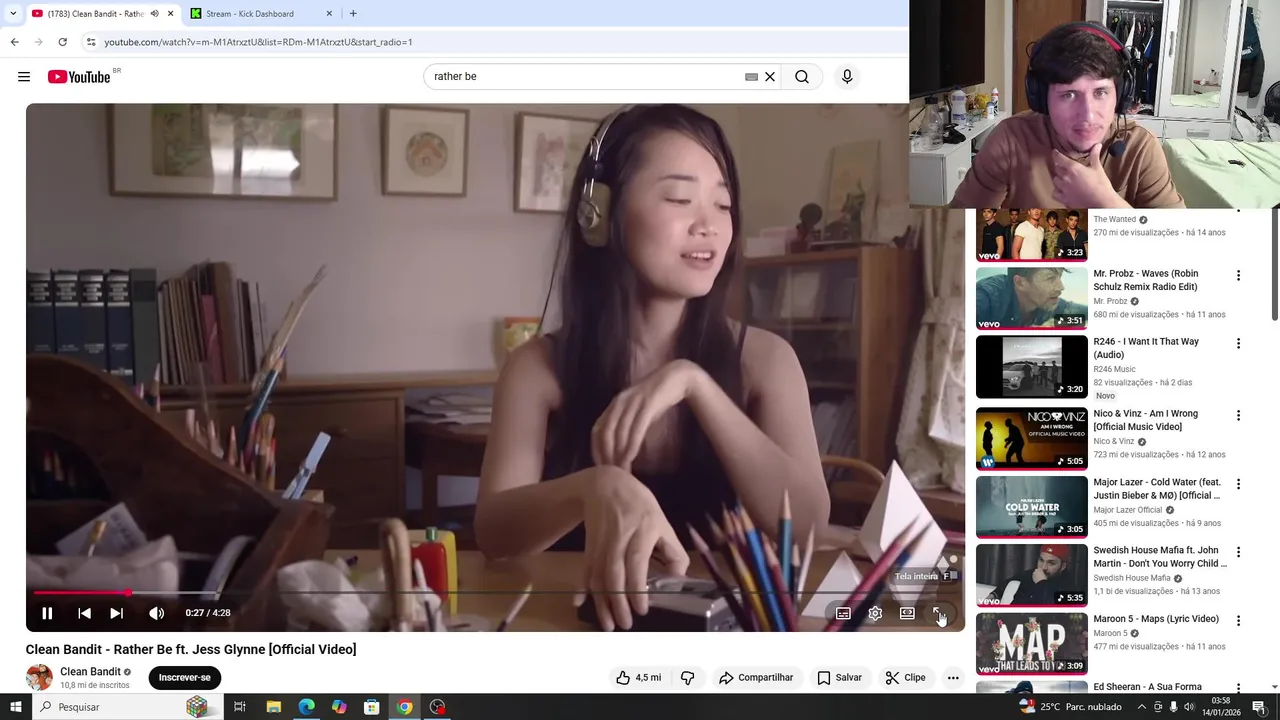Open the YouTube hamburger guide menu
Image resolution: width=1280 pixels, height=720 pixels.
[24, 77]
